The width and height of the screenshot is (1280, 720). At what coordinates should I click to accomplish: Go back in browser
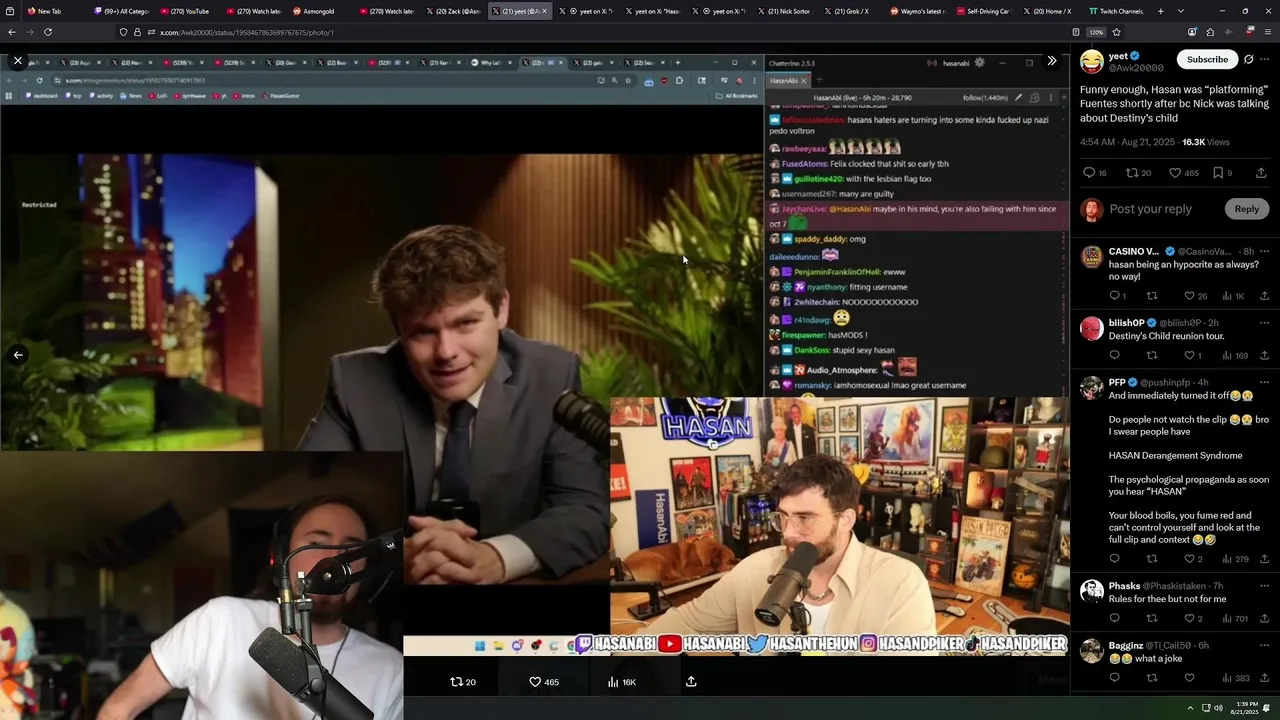[x=12, y=32]
